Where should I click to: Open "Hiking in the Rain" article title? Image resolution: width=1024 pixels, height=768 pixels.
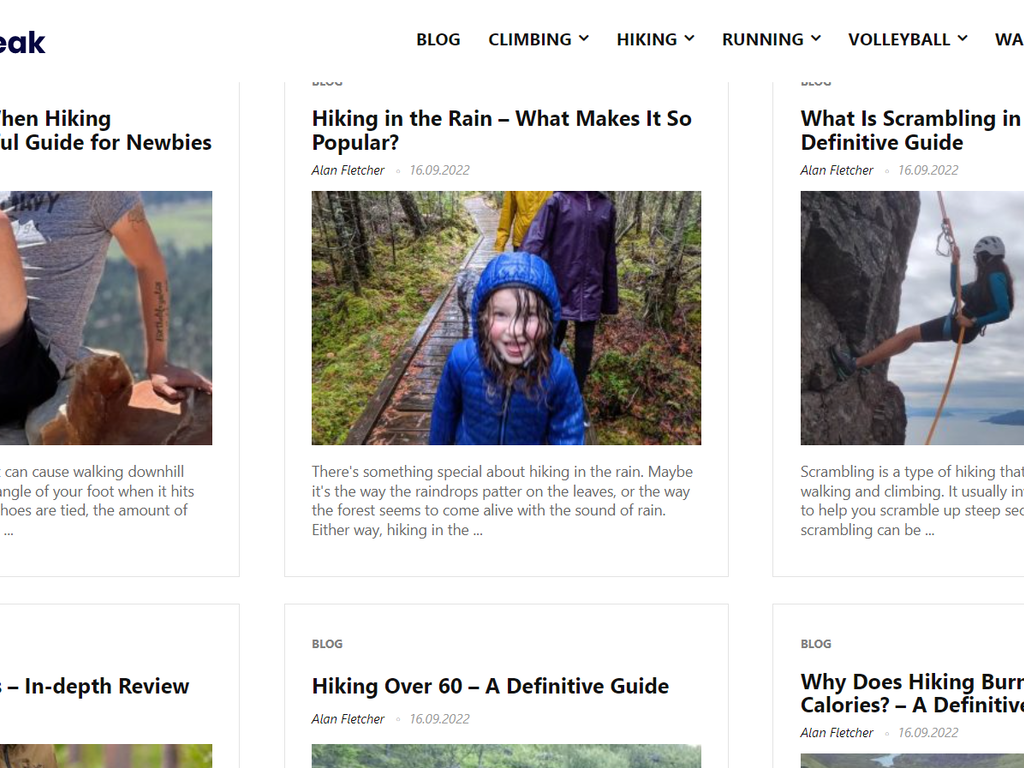[x=501, y=131]
